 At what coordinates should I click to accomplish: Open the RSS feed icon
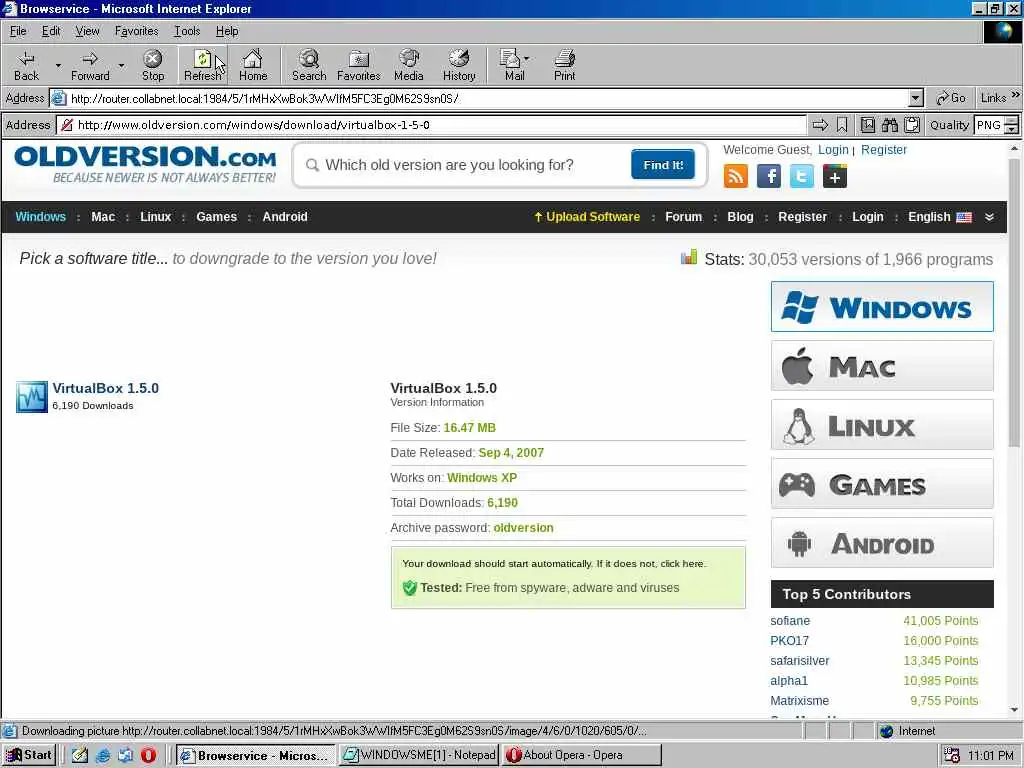pyautogui.click(x=735, y=176)
